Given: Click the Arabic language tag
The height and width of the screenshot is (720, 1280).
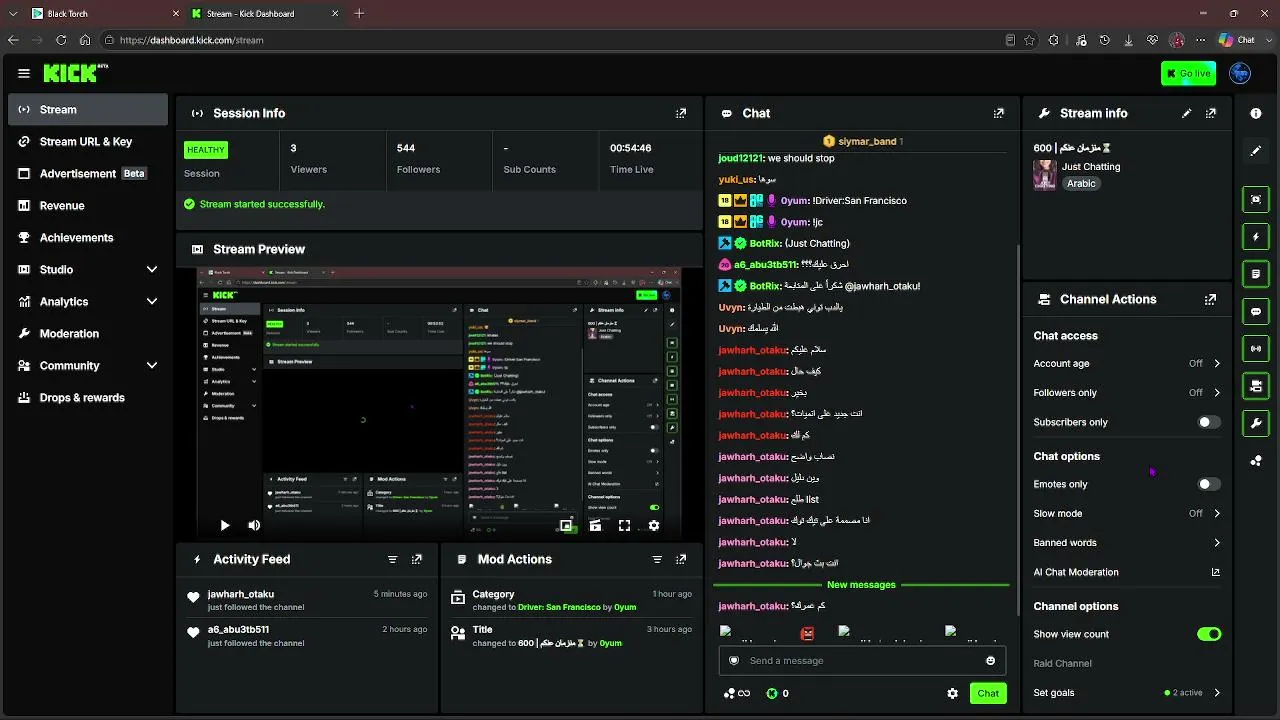Looking at the screenshot, I should 1081,184.
